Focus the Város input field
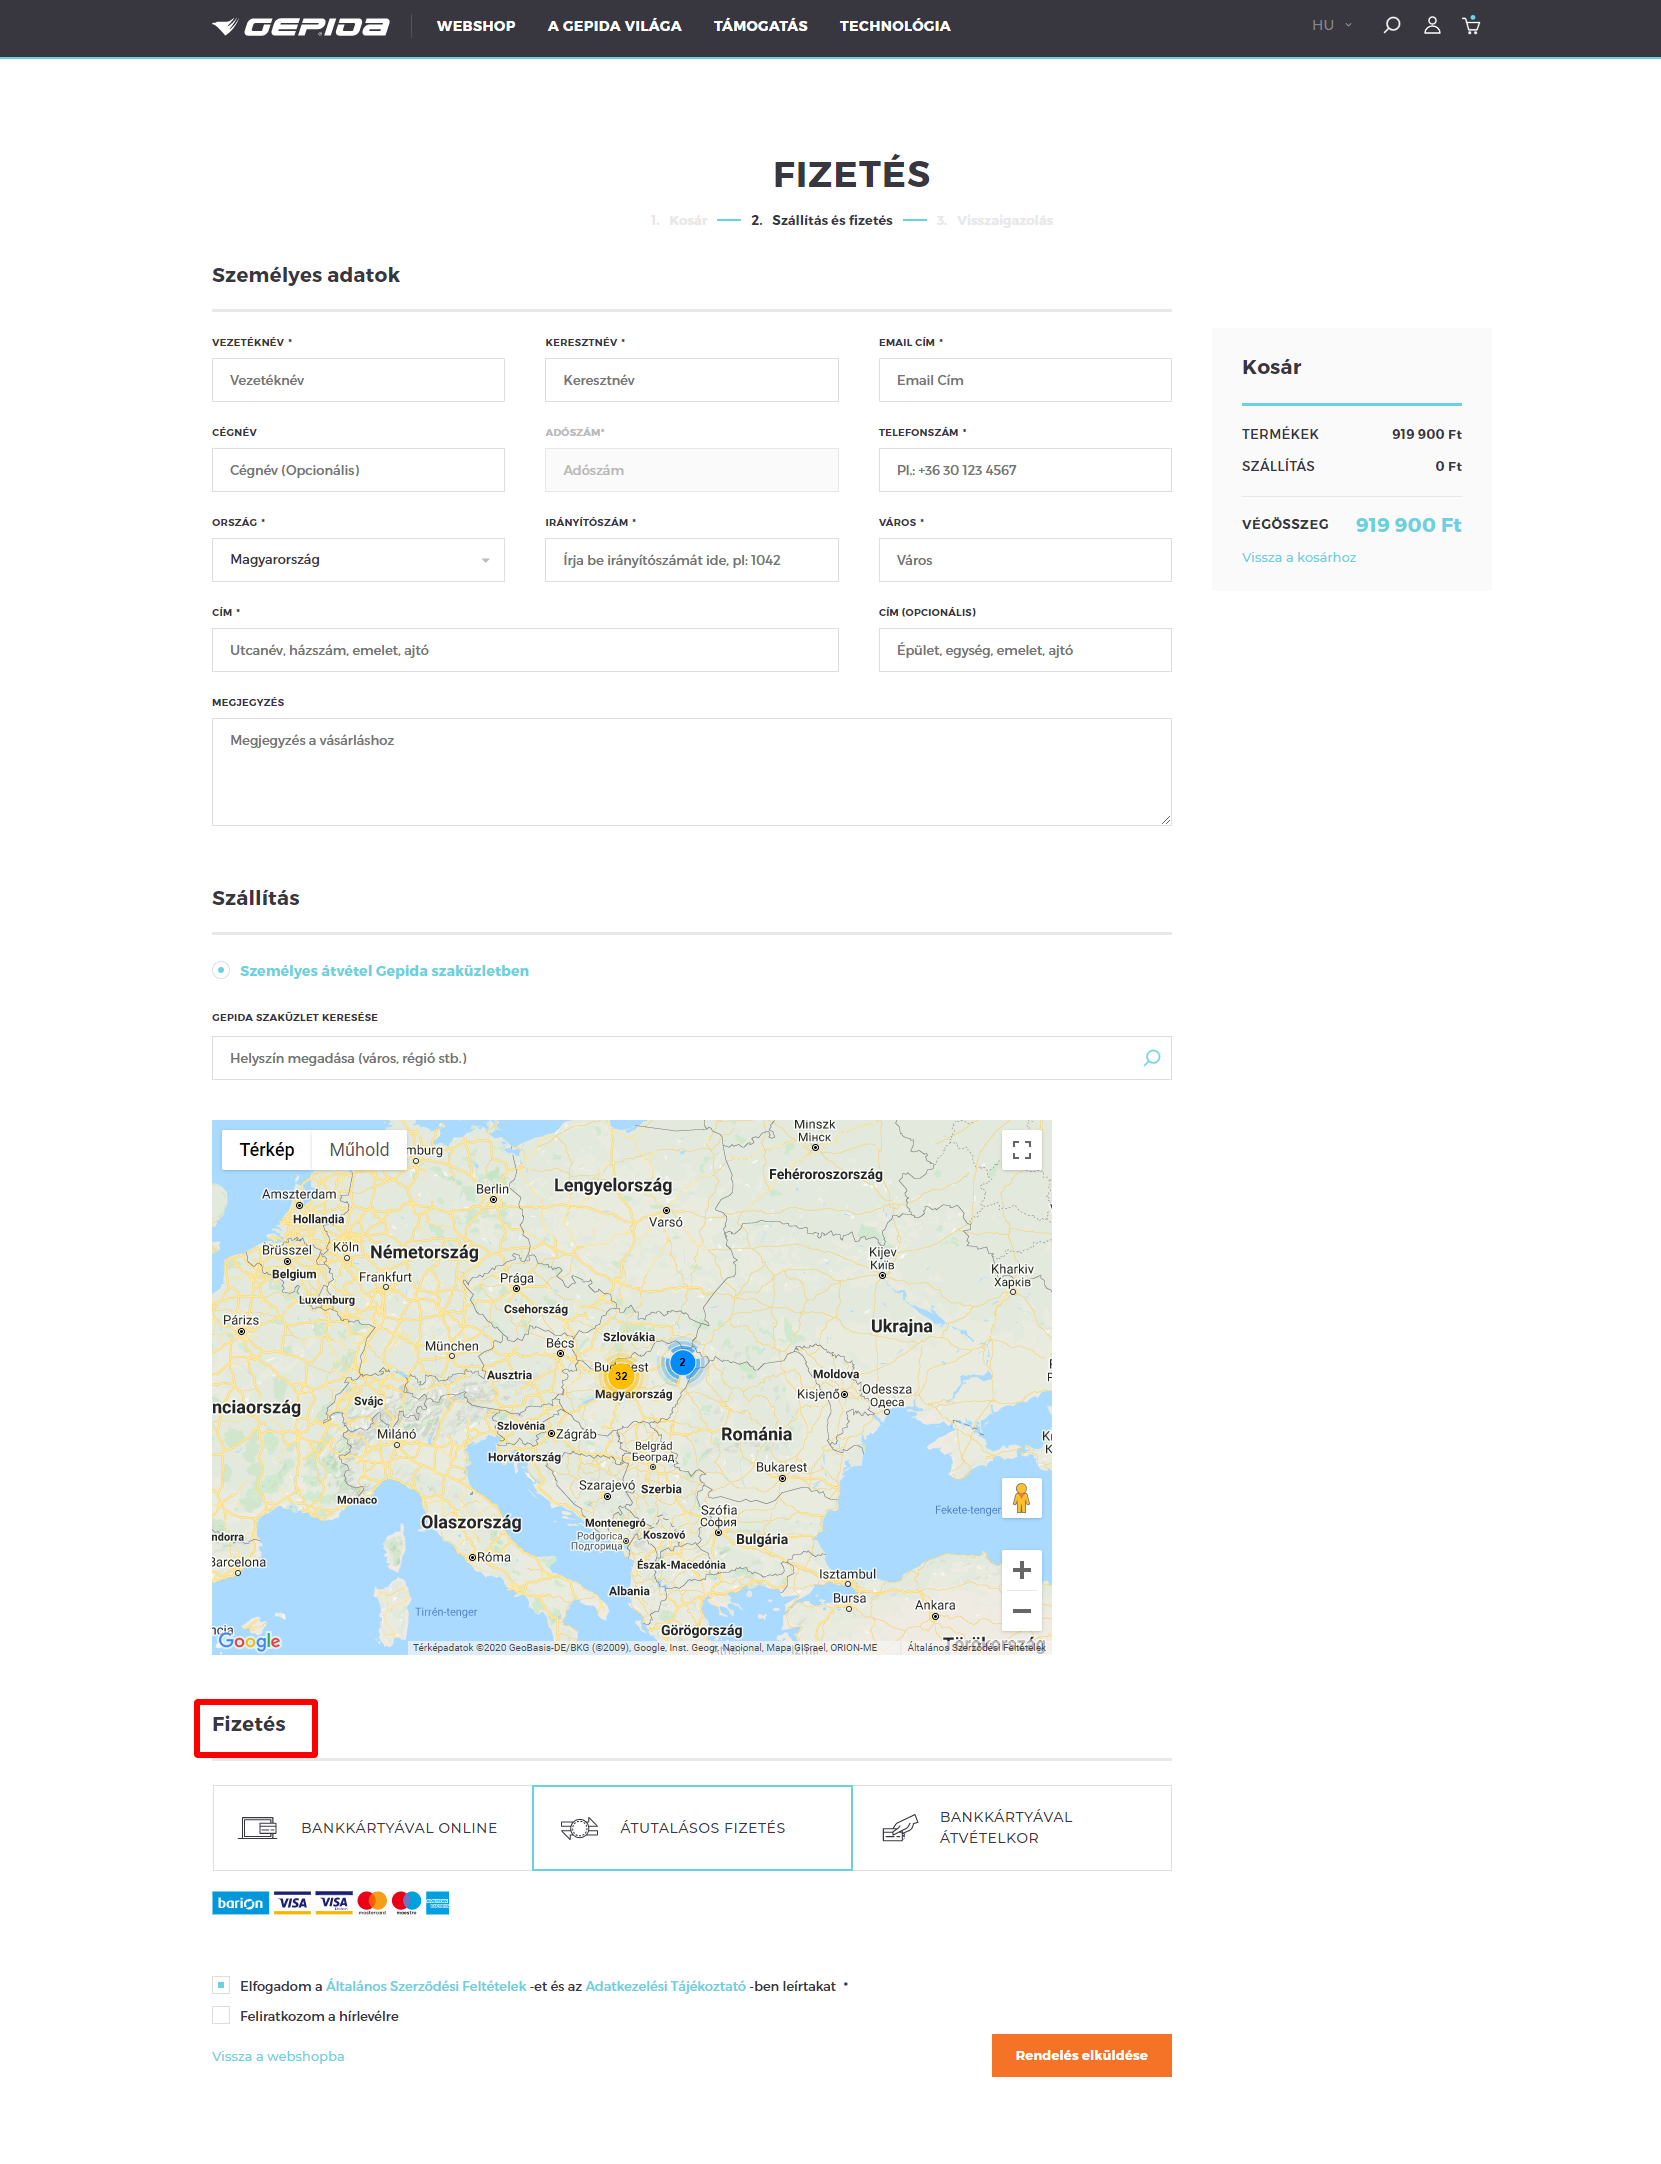 click(1025, 560)
